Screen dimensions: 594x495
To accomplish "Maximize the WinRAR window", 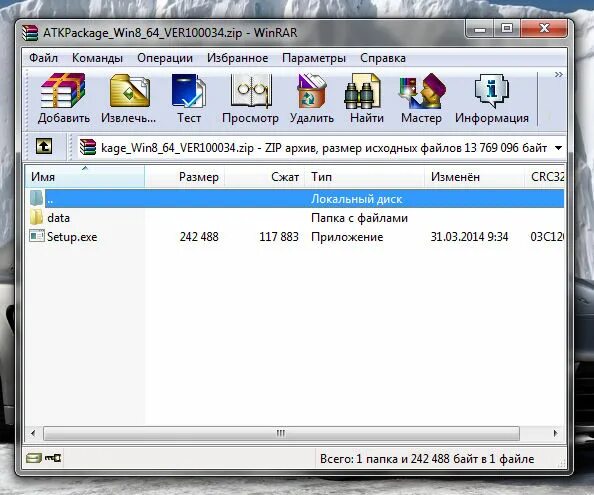I will tap(507, 28).
